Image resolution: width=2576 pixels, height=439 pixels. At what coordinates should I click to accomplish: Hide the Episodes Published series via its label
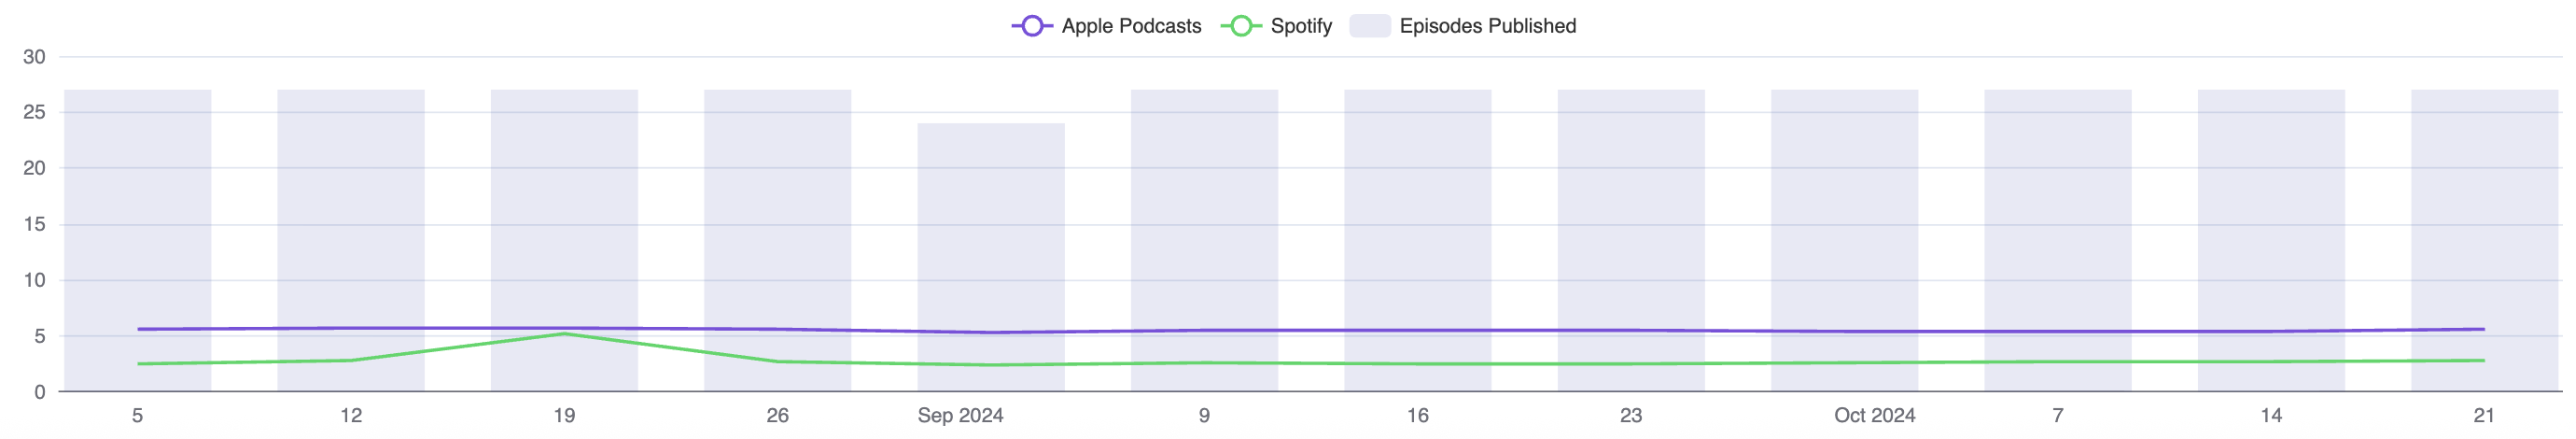[1487, 26]
